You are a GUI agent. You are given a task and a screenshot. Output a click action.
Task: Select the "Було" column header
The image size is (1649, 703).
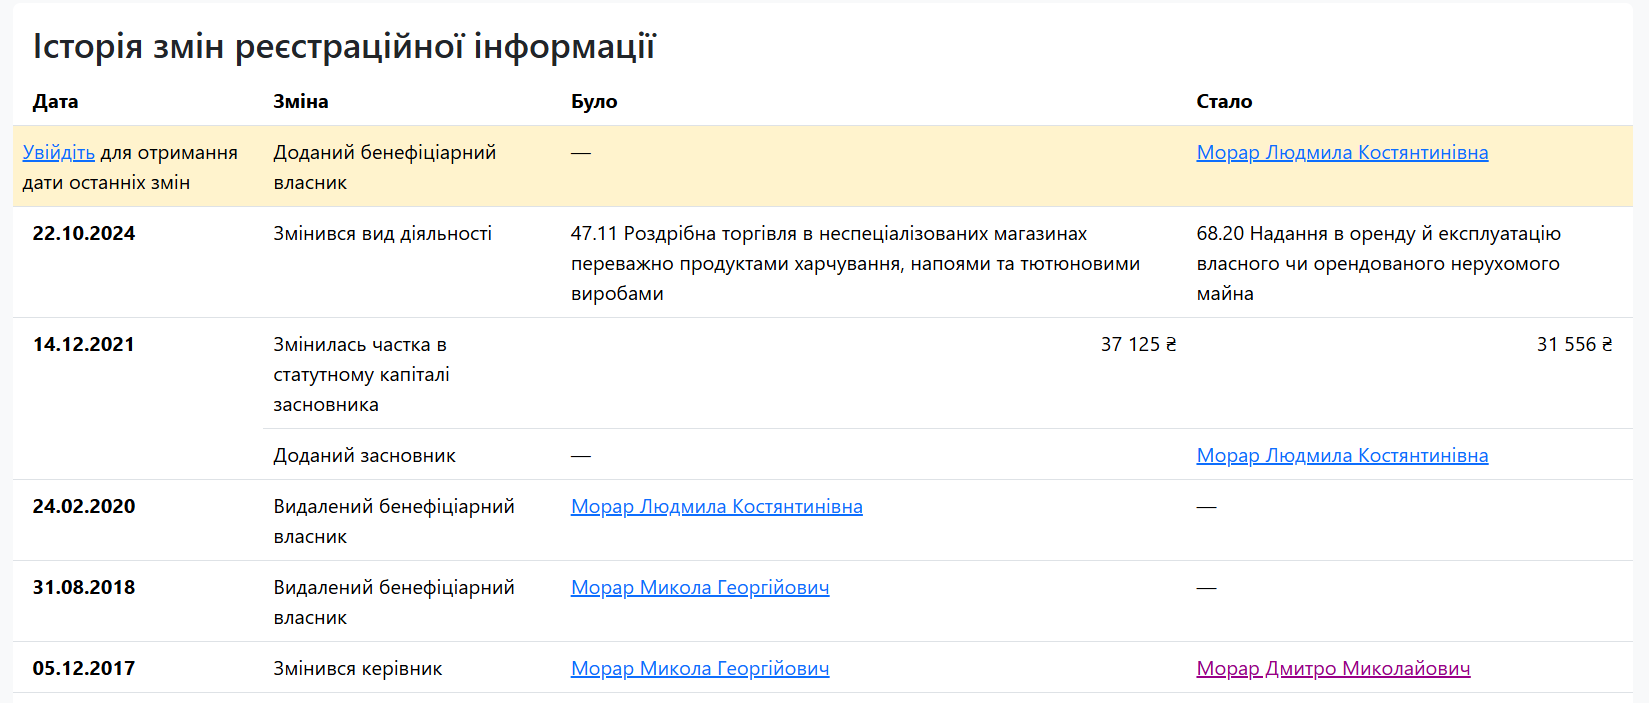(x=594, y=102)
